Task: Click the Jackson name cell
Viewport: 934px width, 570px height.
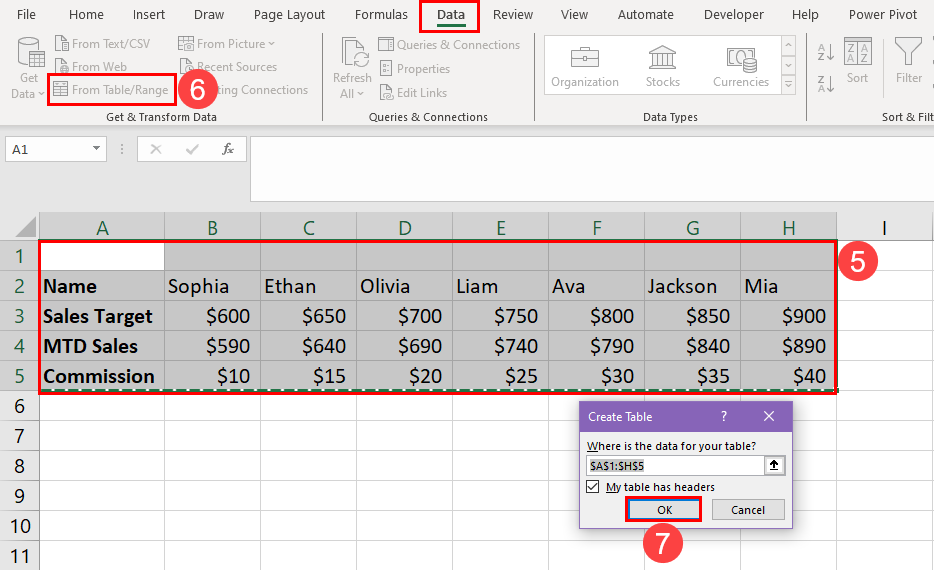Action: tap(692, 286)
